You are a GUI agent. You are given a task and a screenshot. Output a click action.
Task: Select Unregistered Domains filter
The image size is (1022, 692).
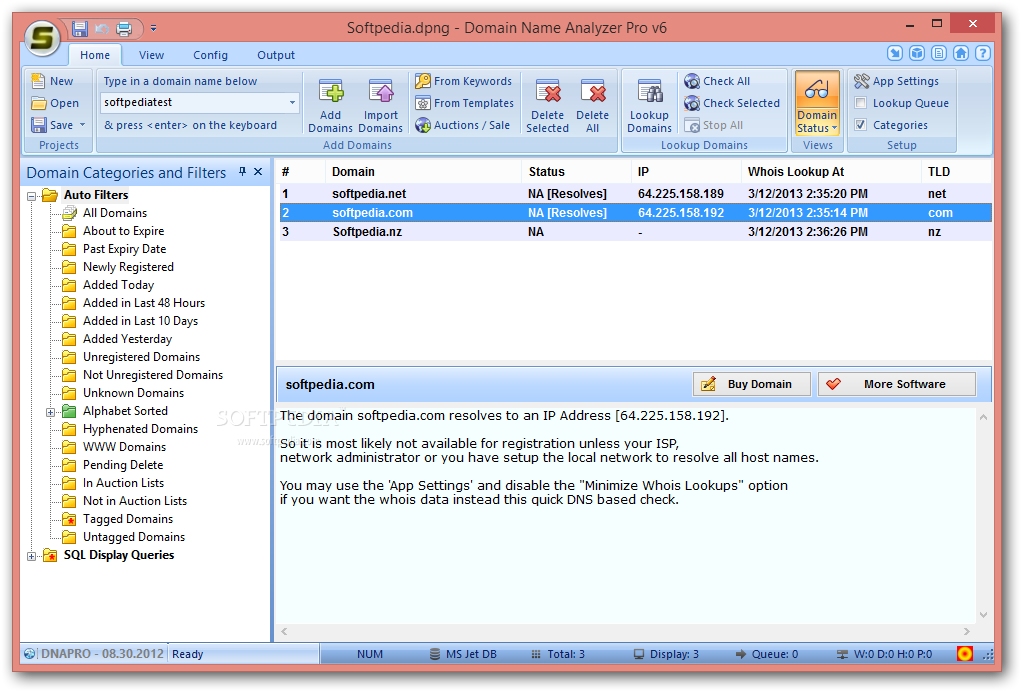pyautogui.click(x=141, y=356)
